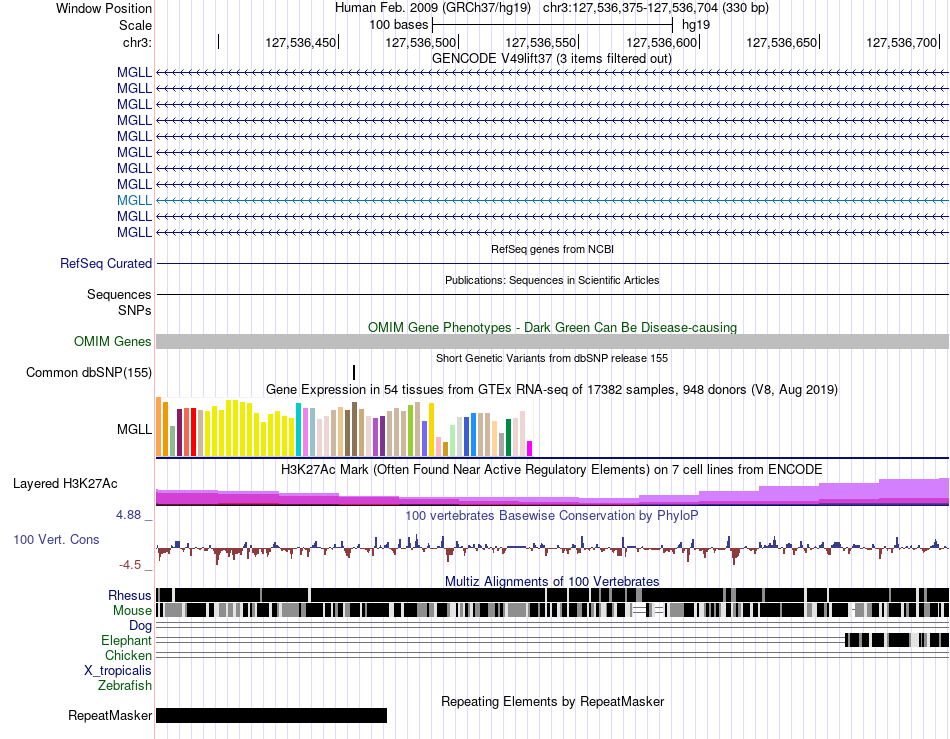Click the OMIM Genes gray bar
The height and width of the screenshot is (739, 950).
tap(552, 341)
